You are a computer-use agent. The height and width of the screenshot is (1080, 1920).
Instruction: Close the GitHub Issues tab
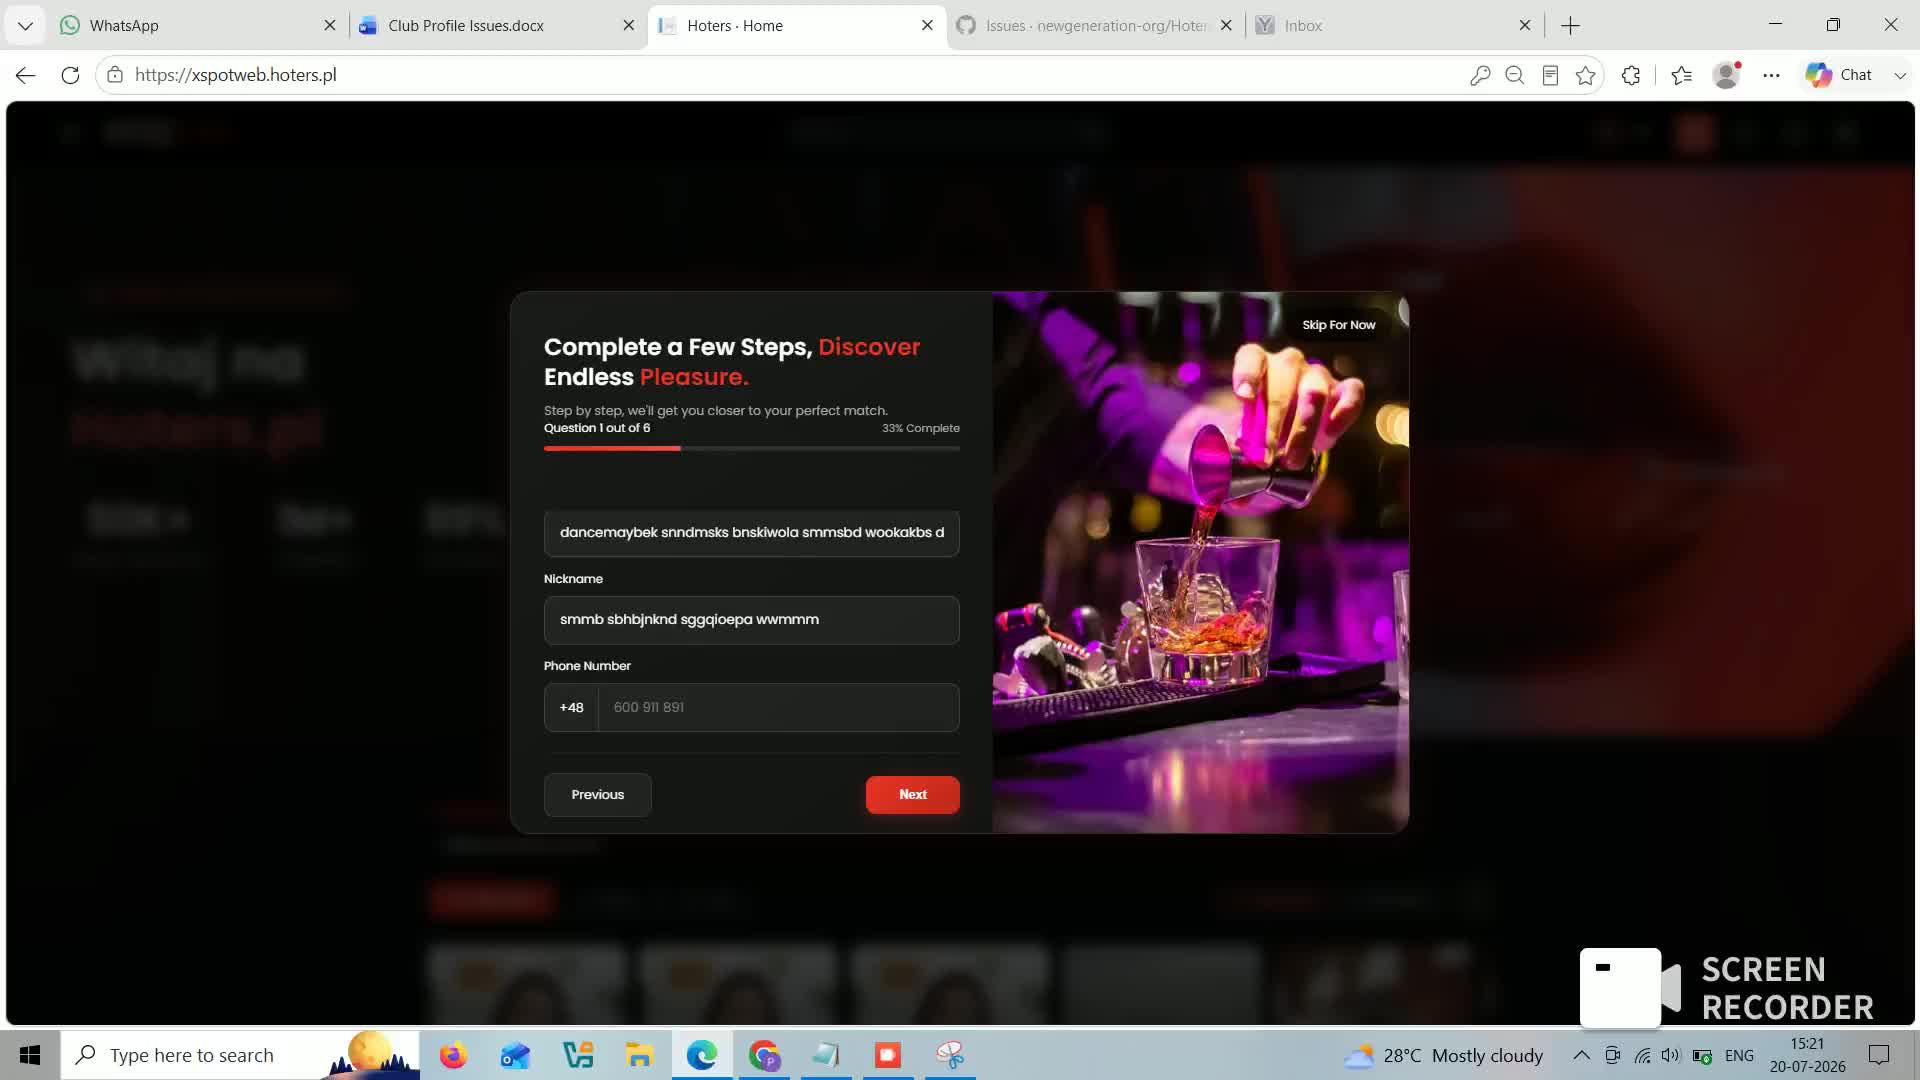(x=1227, y=26)
